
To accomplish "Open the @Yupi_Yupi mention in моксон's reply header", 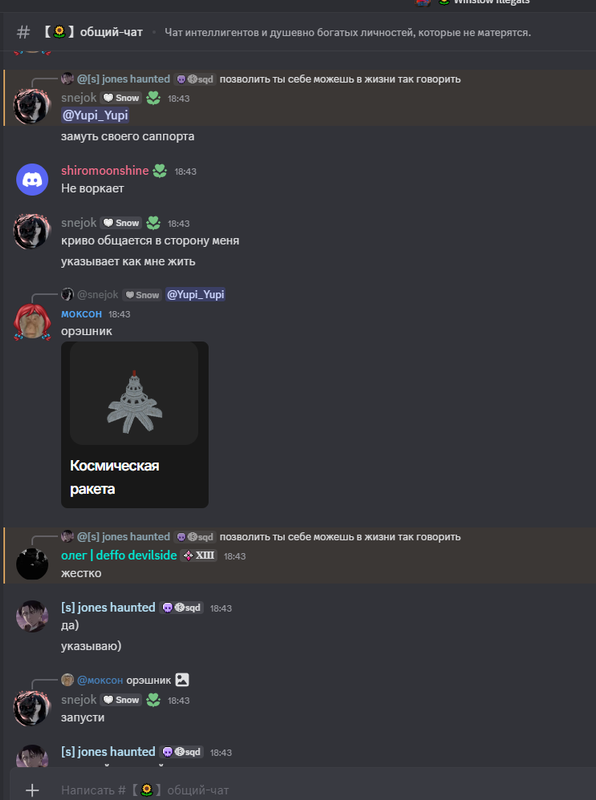I will point(195,294).
